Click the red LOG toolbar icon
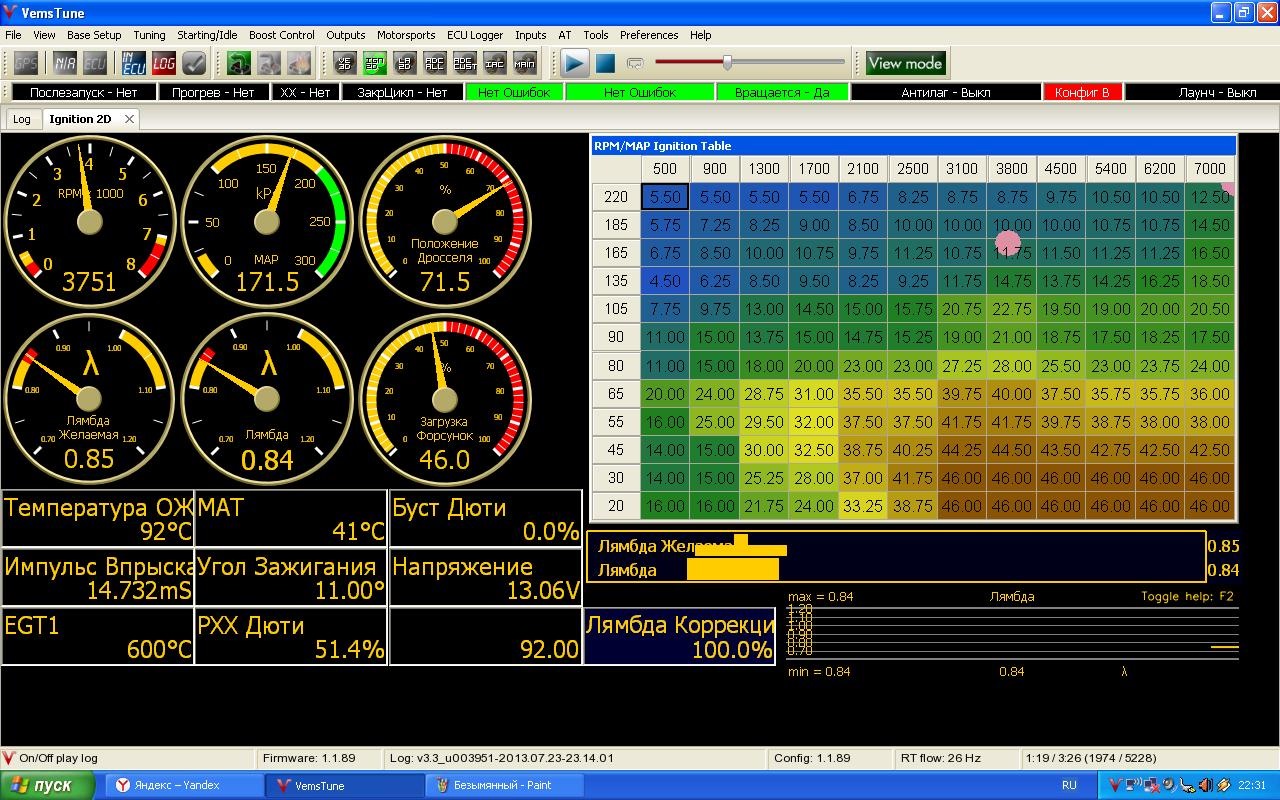Image resolution: width=1280 pixels, height=800 pixels. pyautogui.click(x=164, y=63)
